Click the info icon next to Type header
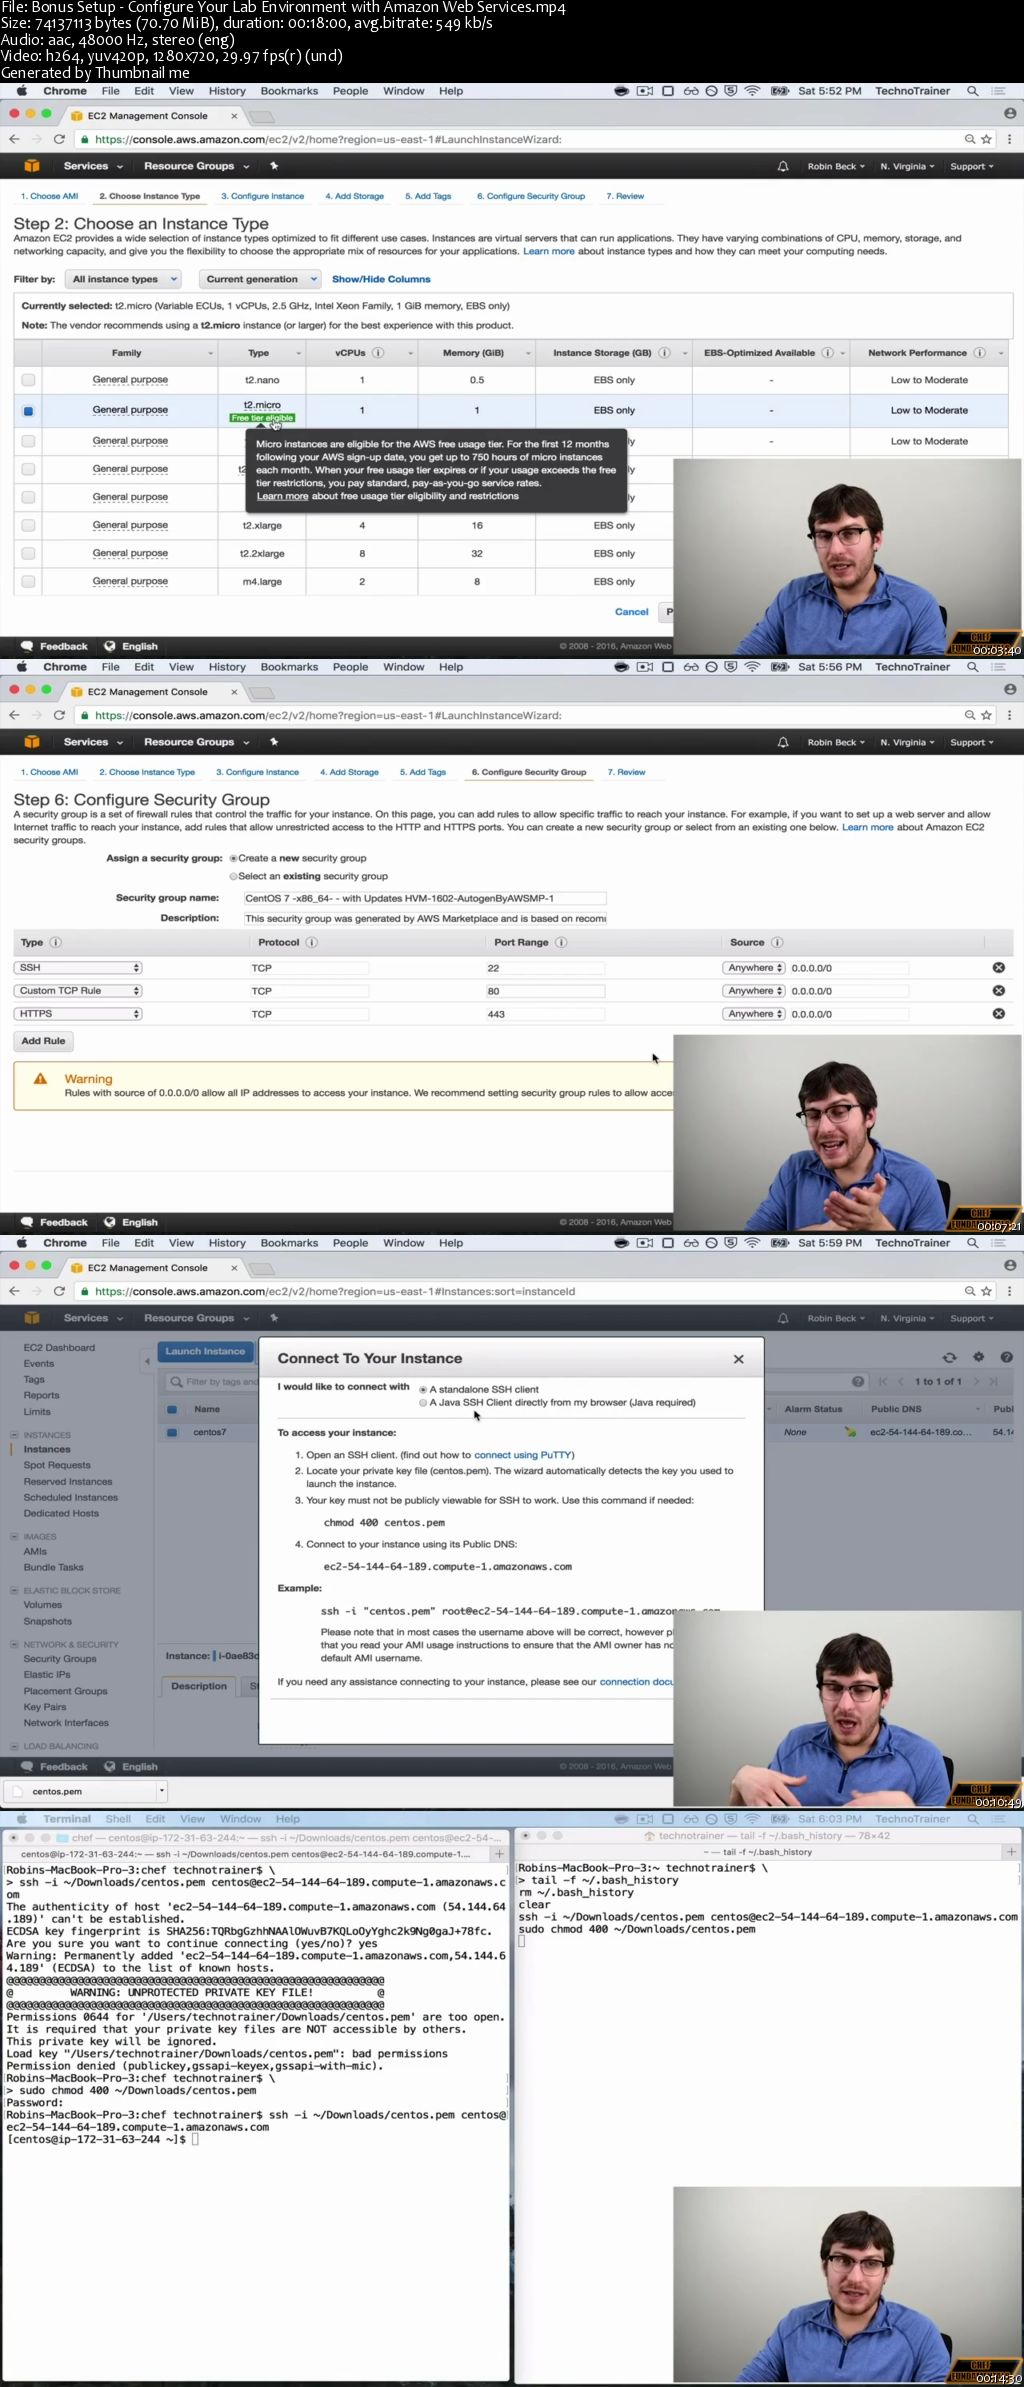This screenshot has width=1024, height=2387. tap(56, 942)
